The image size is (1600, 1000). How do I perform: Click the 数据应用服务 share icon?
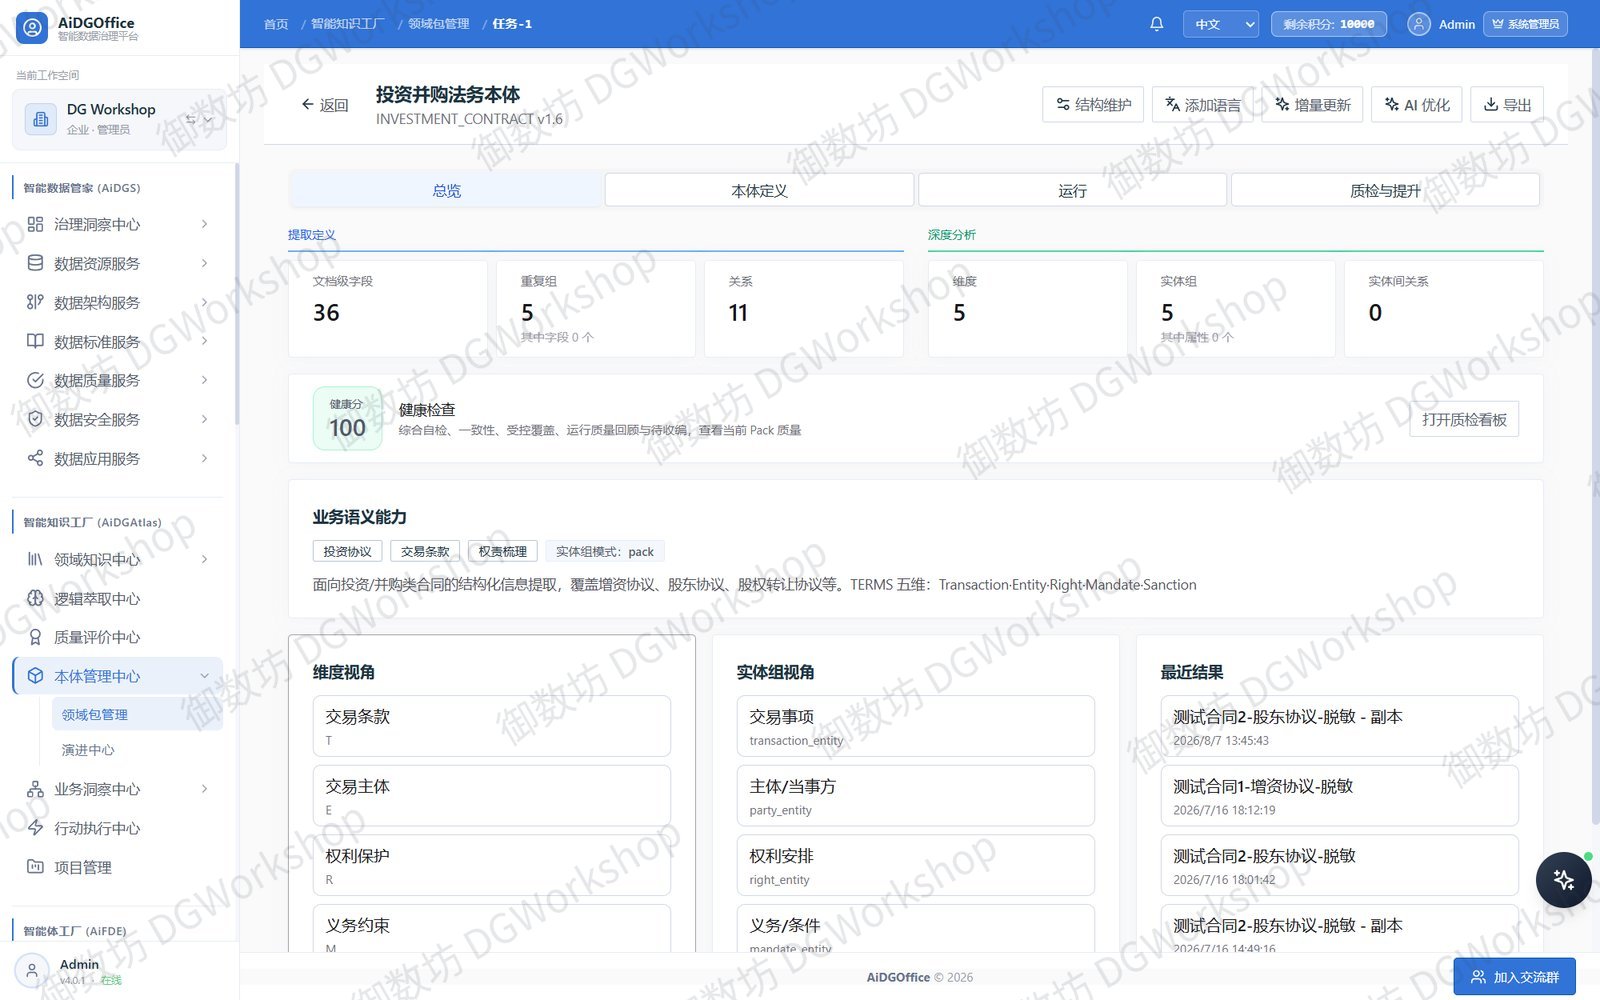[x=35, y=458]
